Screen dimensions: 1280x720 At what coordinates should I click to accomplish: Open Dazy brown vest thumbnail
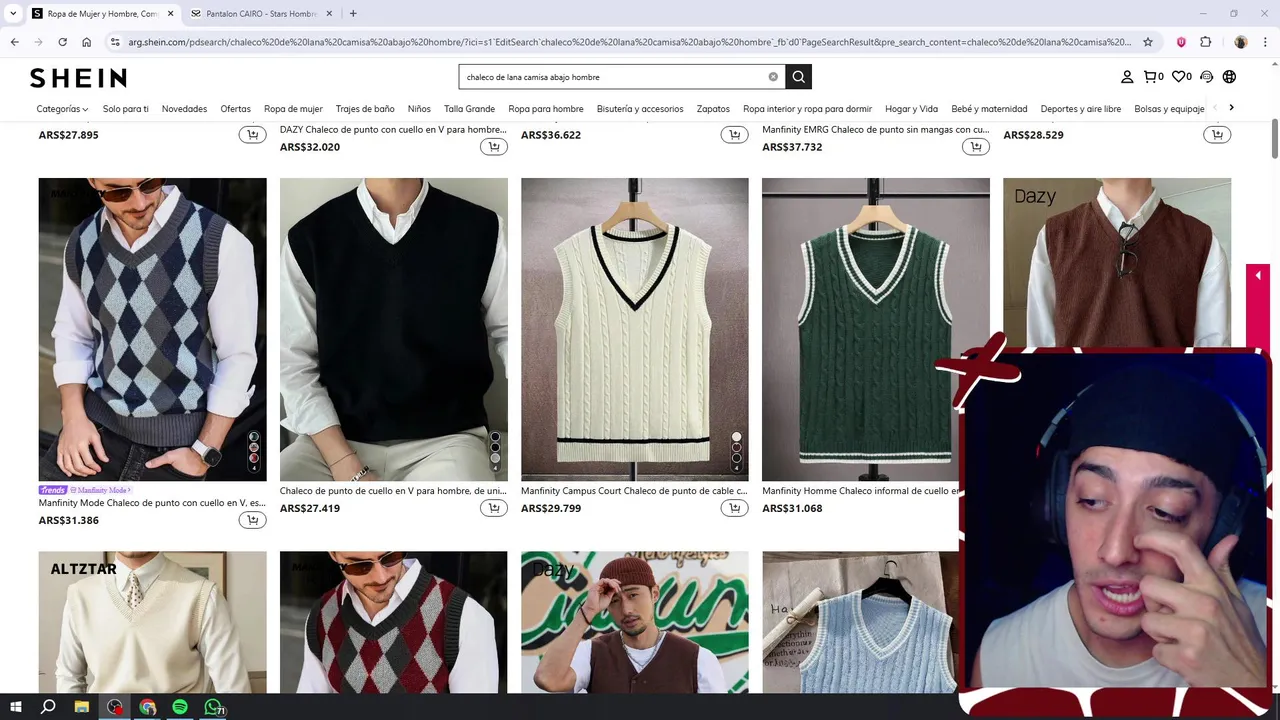click(1117, 262)
